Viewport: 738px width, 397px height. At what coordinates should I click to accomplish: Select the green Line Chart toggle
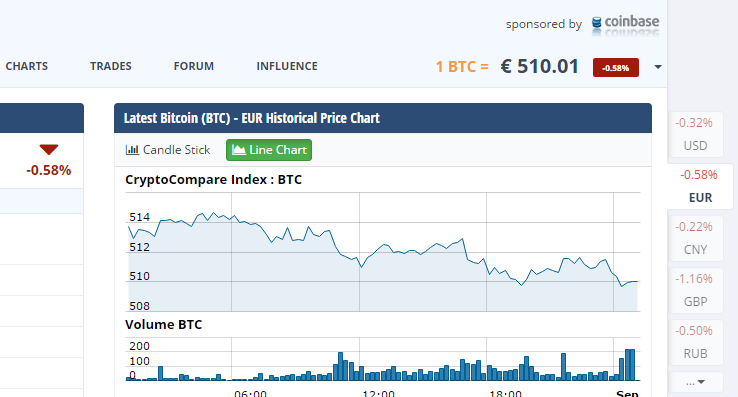click(x=269, y=150)
